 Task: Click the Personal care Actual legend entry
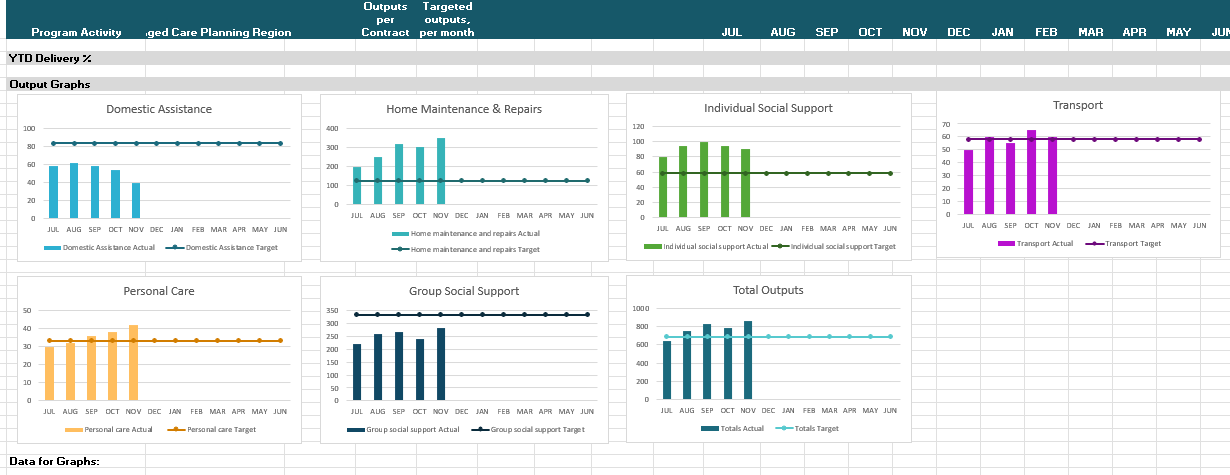[x=114, y=429]
